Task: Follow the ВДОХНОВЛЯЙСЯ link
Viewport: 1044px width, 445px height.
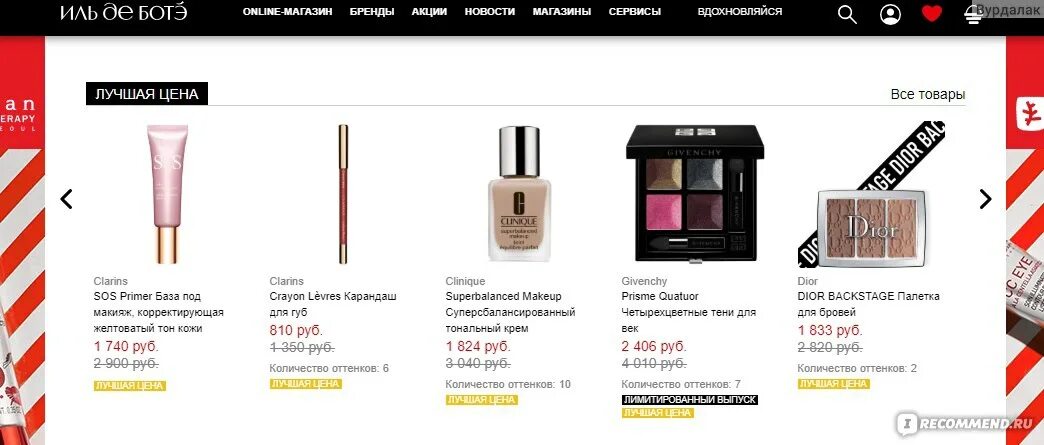Action: coord(740,11)
